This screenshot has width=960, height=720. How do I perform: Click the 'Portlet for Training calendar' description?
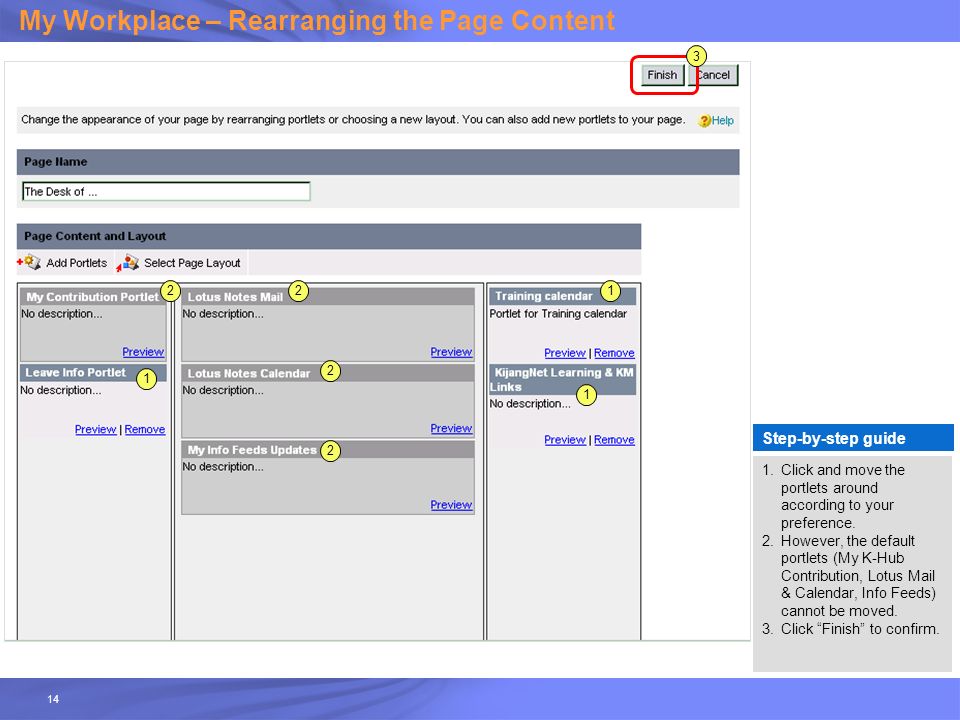[558, 314]
